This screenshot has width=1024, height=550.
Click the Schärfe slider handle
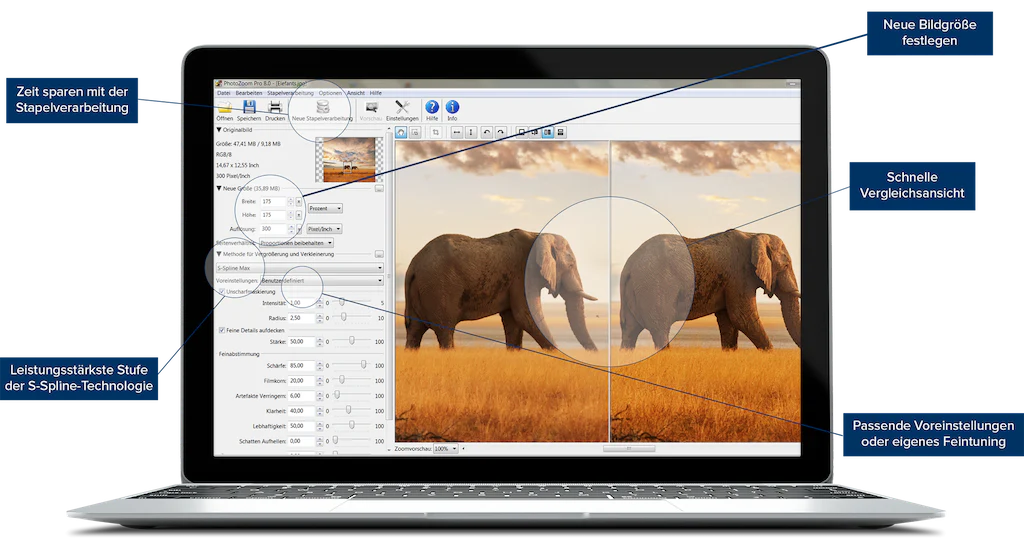364,364
